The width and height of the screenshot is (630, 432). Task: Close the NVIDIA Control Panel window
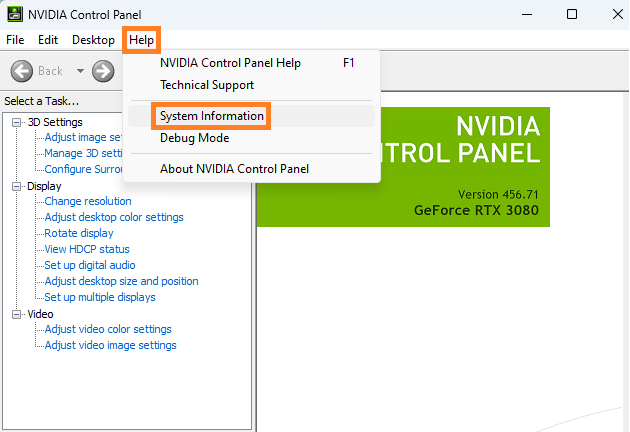tap(618, 14)
